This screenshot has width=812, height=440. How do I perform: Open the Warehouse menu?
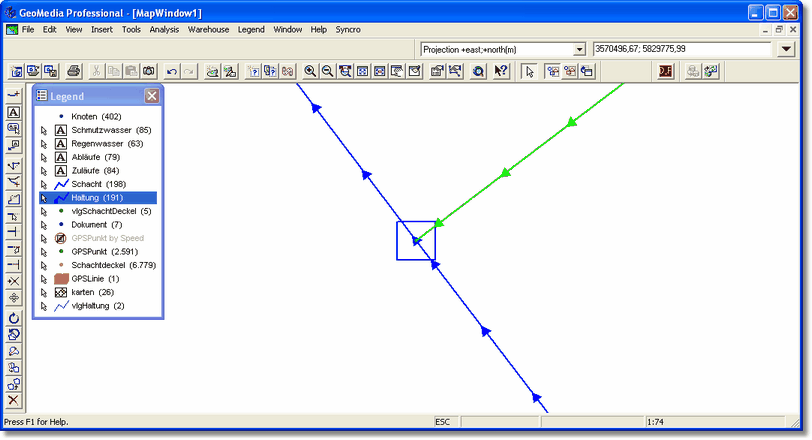coord(208,30)
